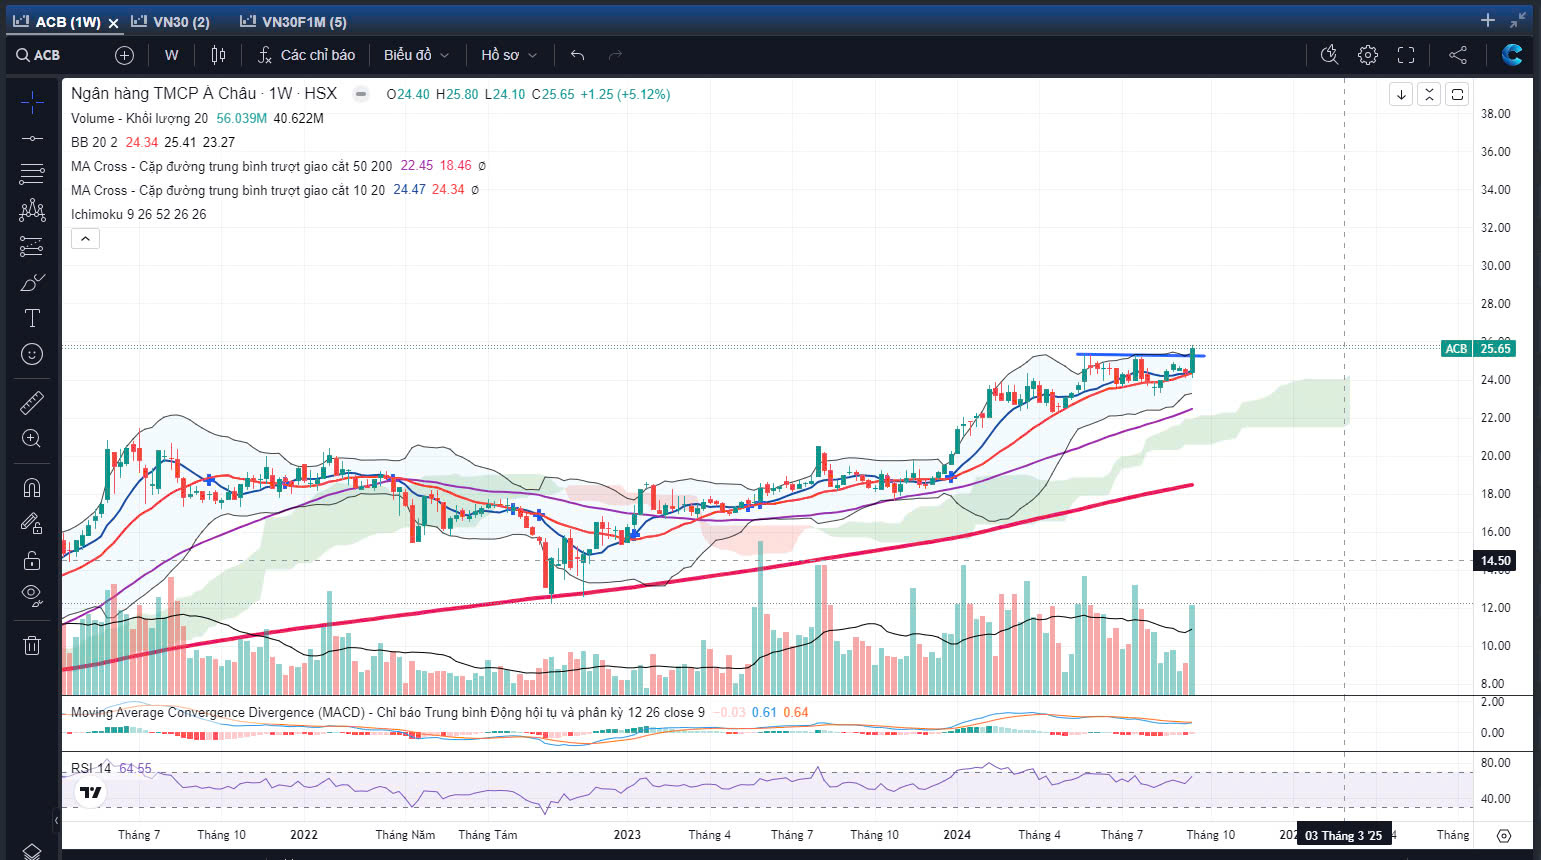Expand the Hồ sơ dropdown
Screen dimensions: 1541x860
[508, 55]
